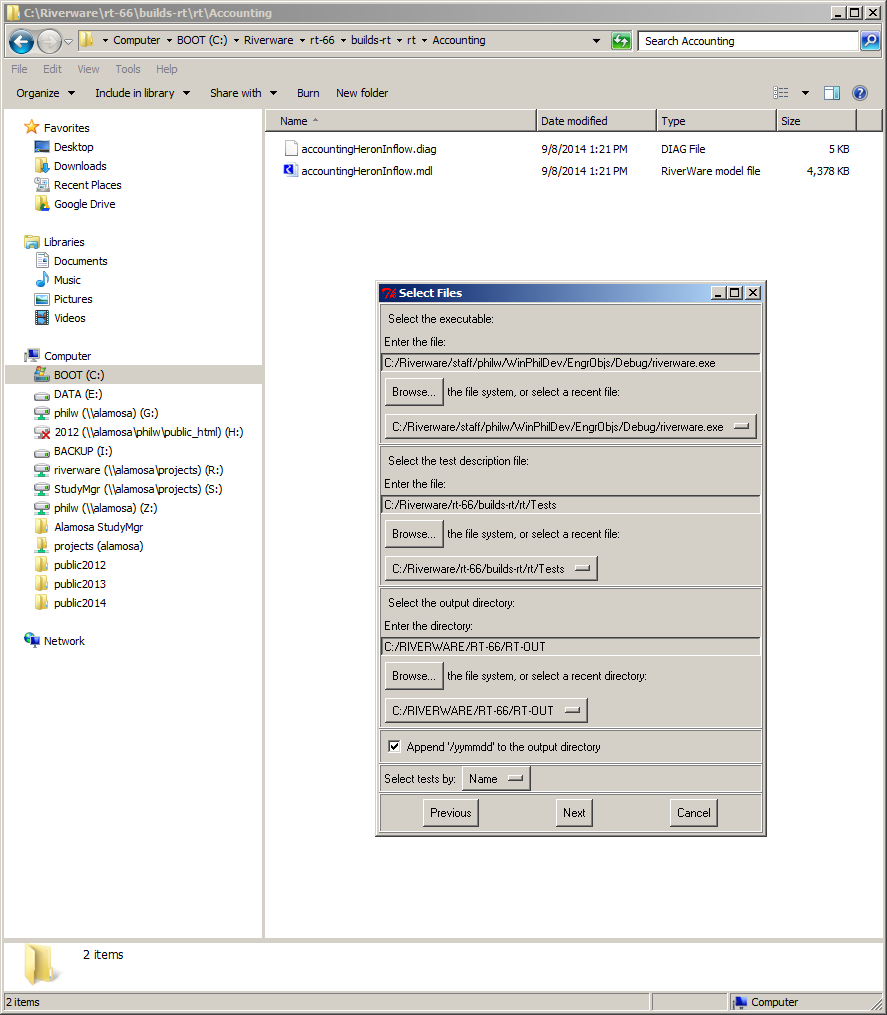887x1015 pixels.
Task: Open the Help menu
Action: [x=166, y=69]
